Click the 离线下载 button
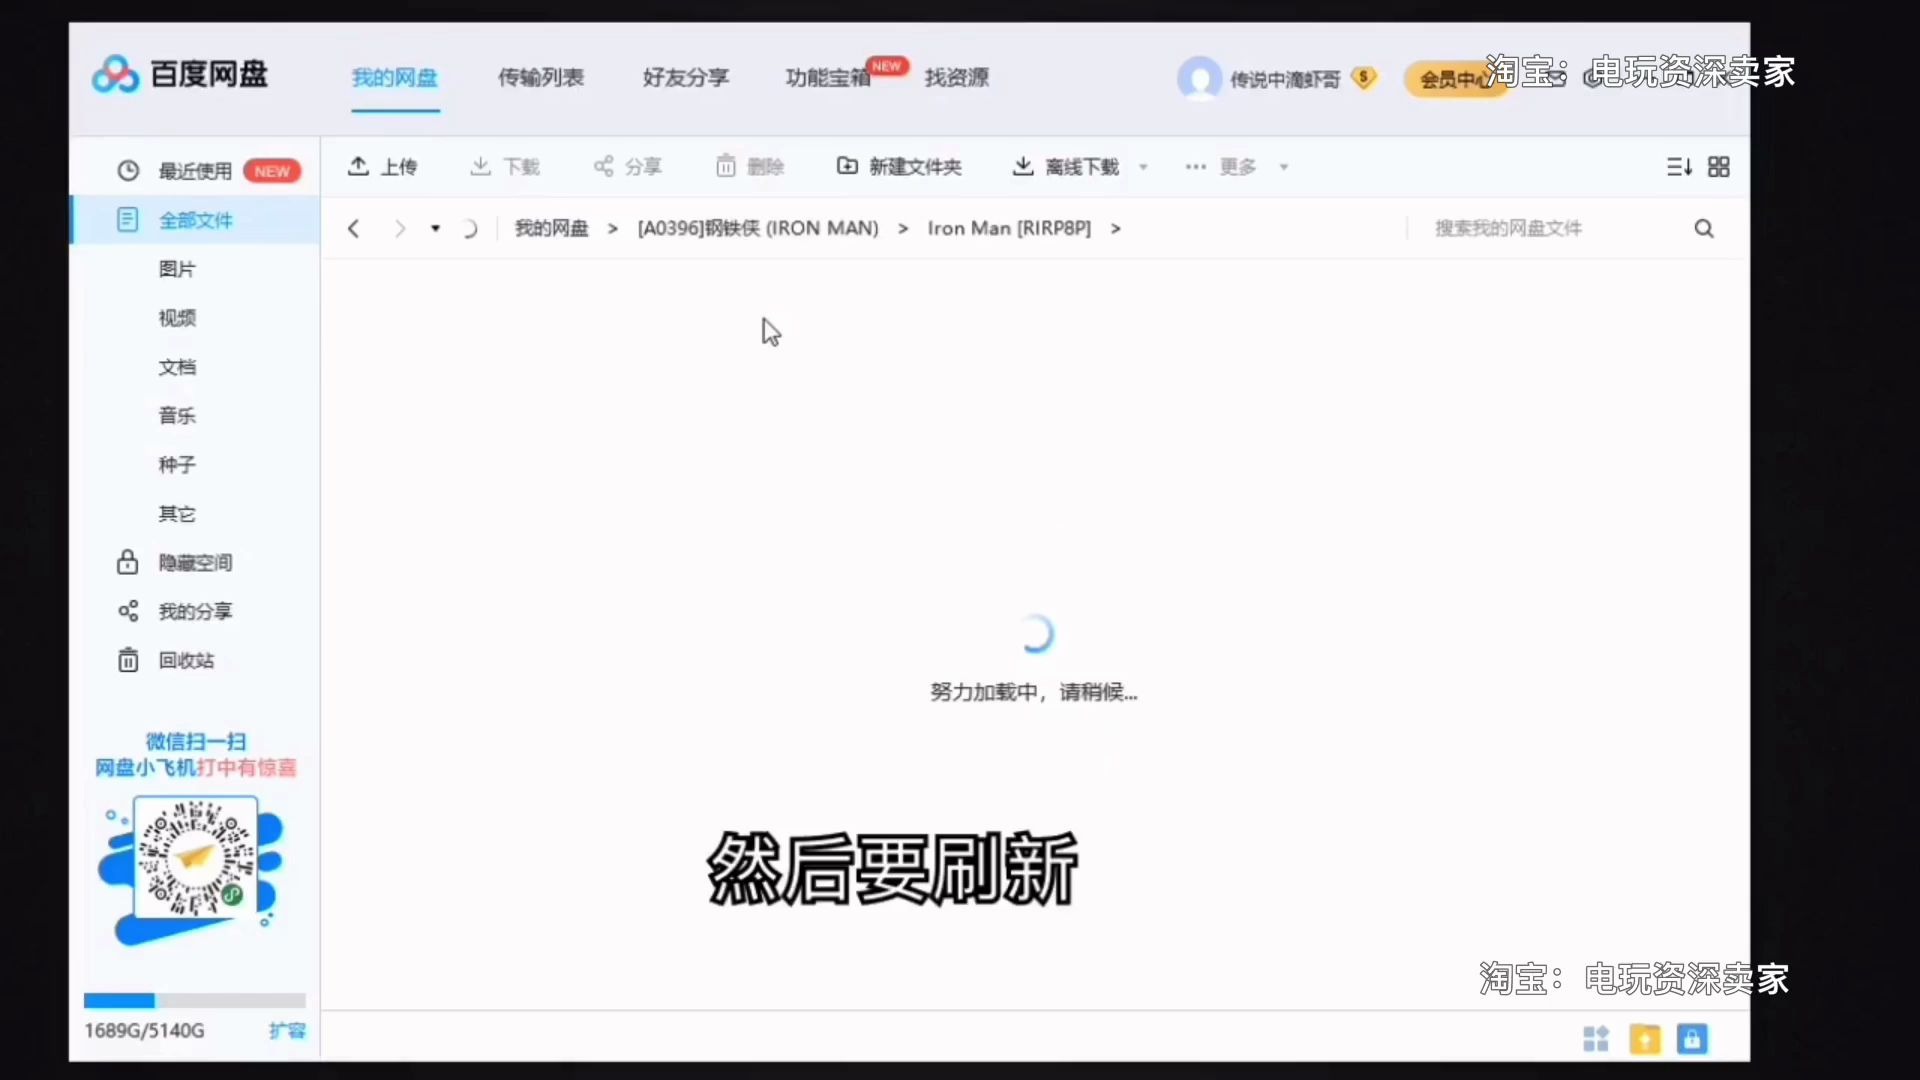 (1066, 166)
